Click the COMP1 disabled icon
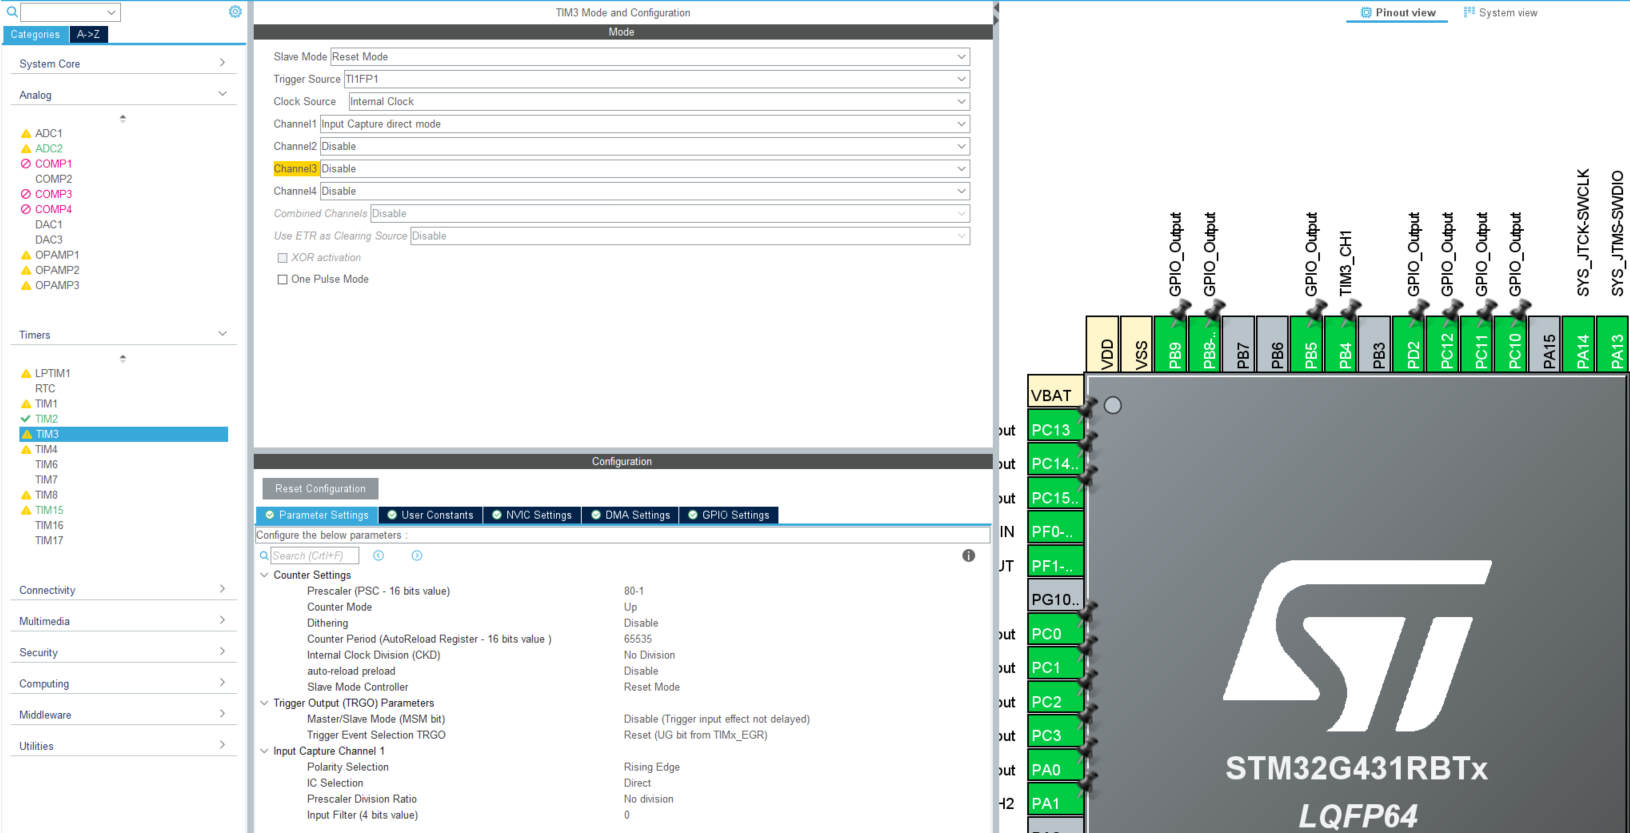 pos(26,164)
